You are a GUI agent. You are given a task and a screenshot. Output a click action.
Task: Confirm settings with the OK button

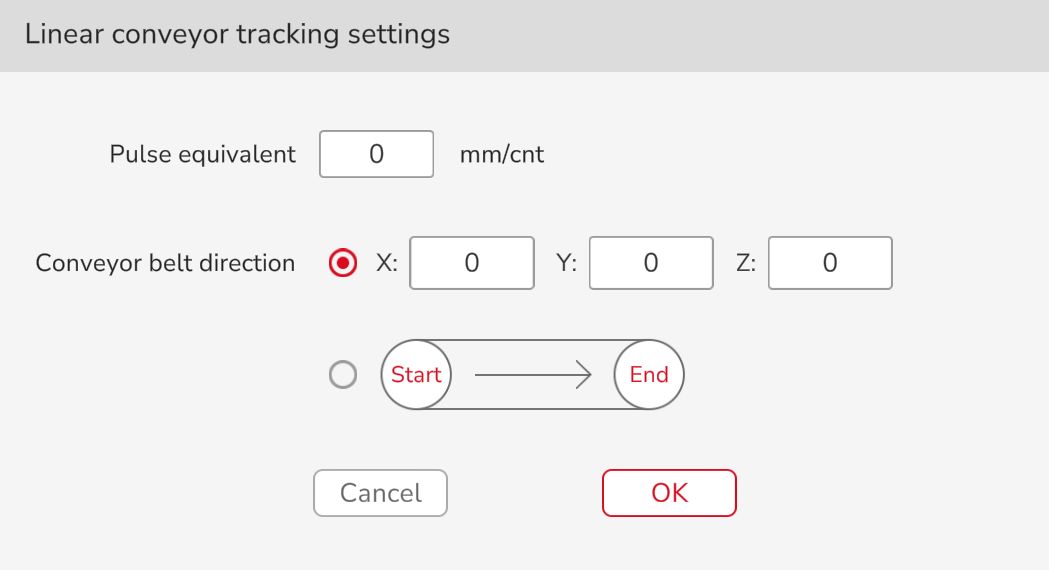669,493
